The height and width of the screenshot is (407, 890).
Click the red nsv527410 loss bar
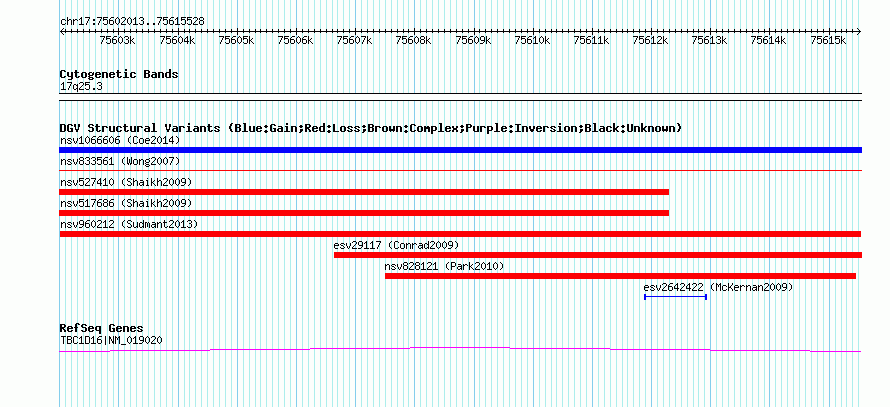coord(364,192)
